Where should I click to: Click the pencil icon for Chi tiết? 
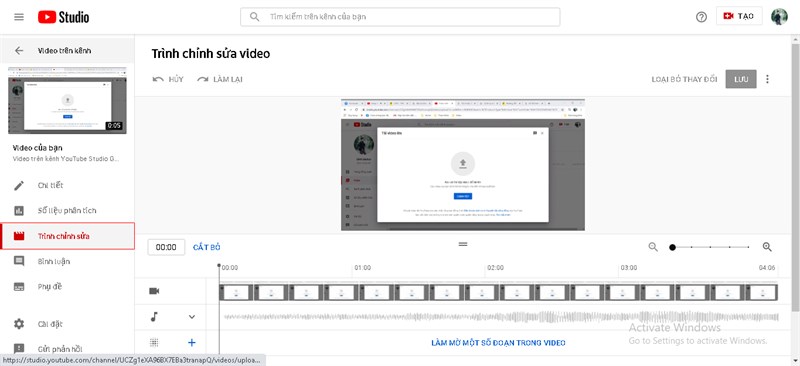(19, 185)
